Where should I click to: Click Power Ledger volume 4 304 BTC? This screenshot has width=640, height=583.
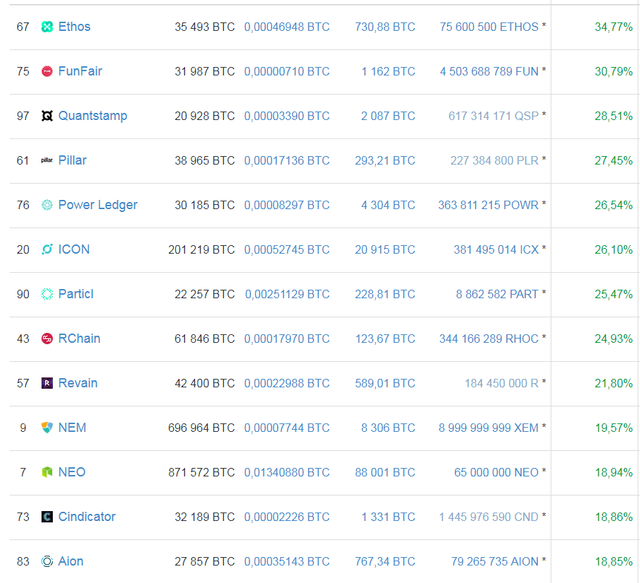click(x=388, y=205)
